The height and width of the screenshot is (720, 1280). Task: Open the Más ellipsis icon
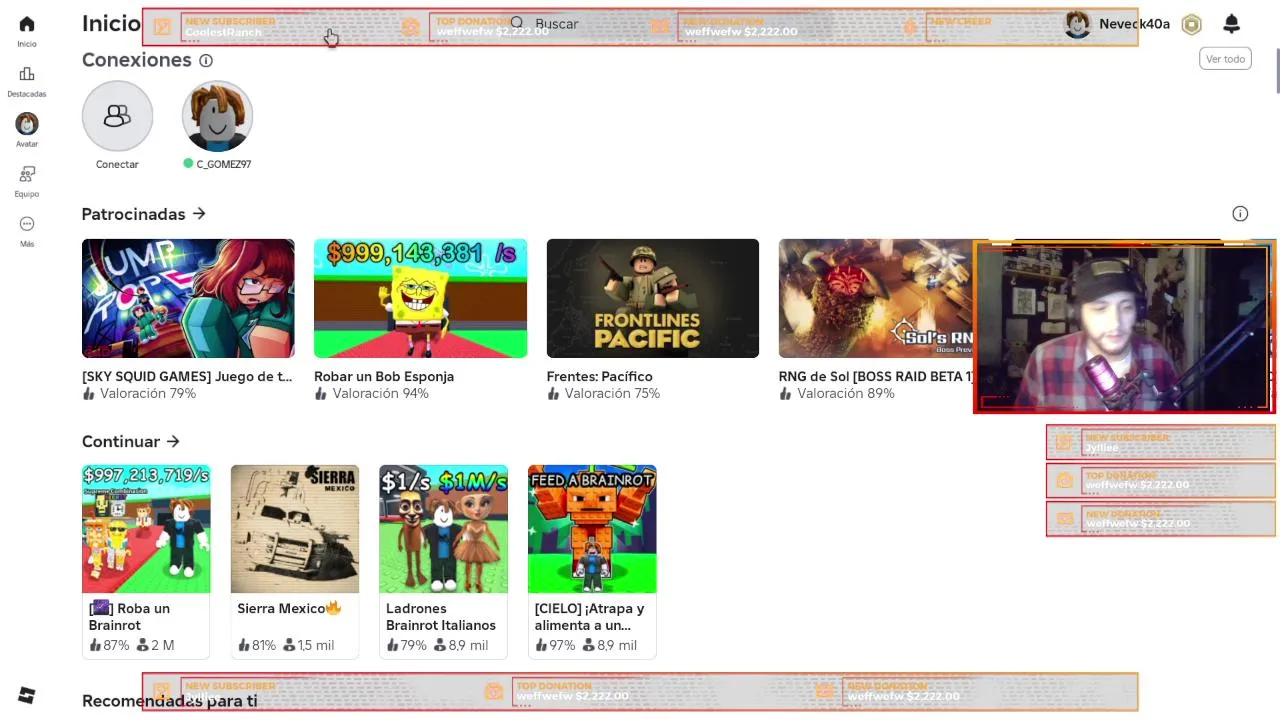point(27,224)
